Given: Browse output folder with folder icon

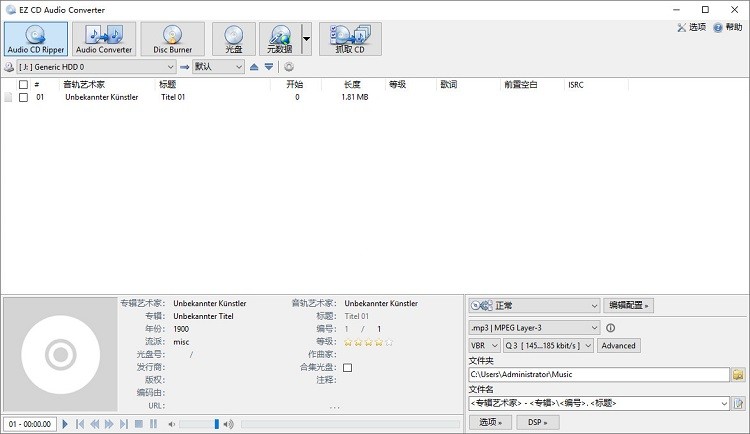Looking at the screenshot, I should [x=739, y=374].
